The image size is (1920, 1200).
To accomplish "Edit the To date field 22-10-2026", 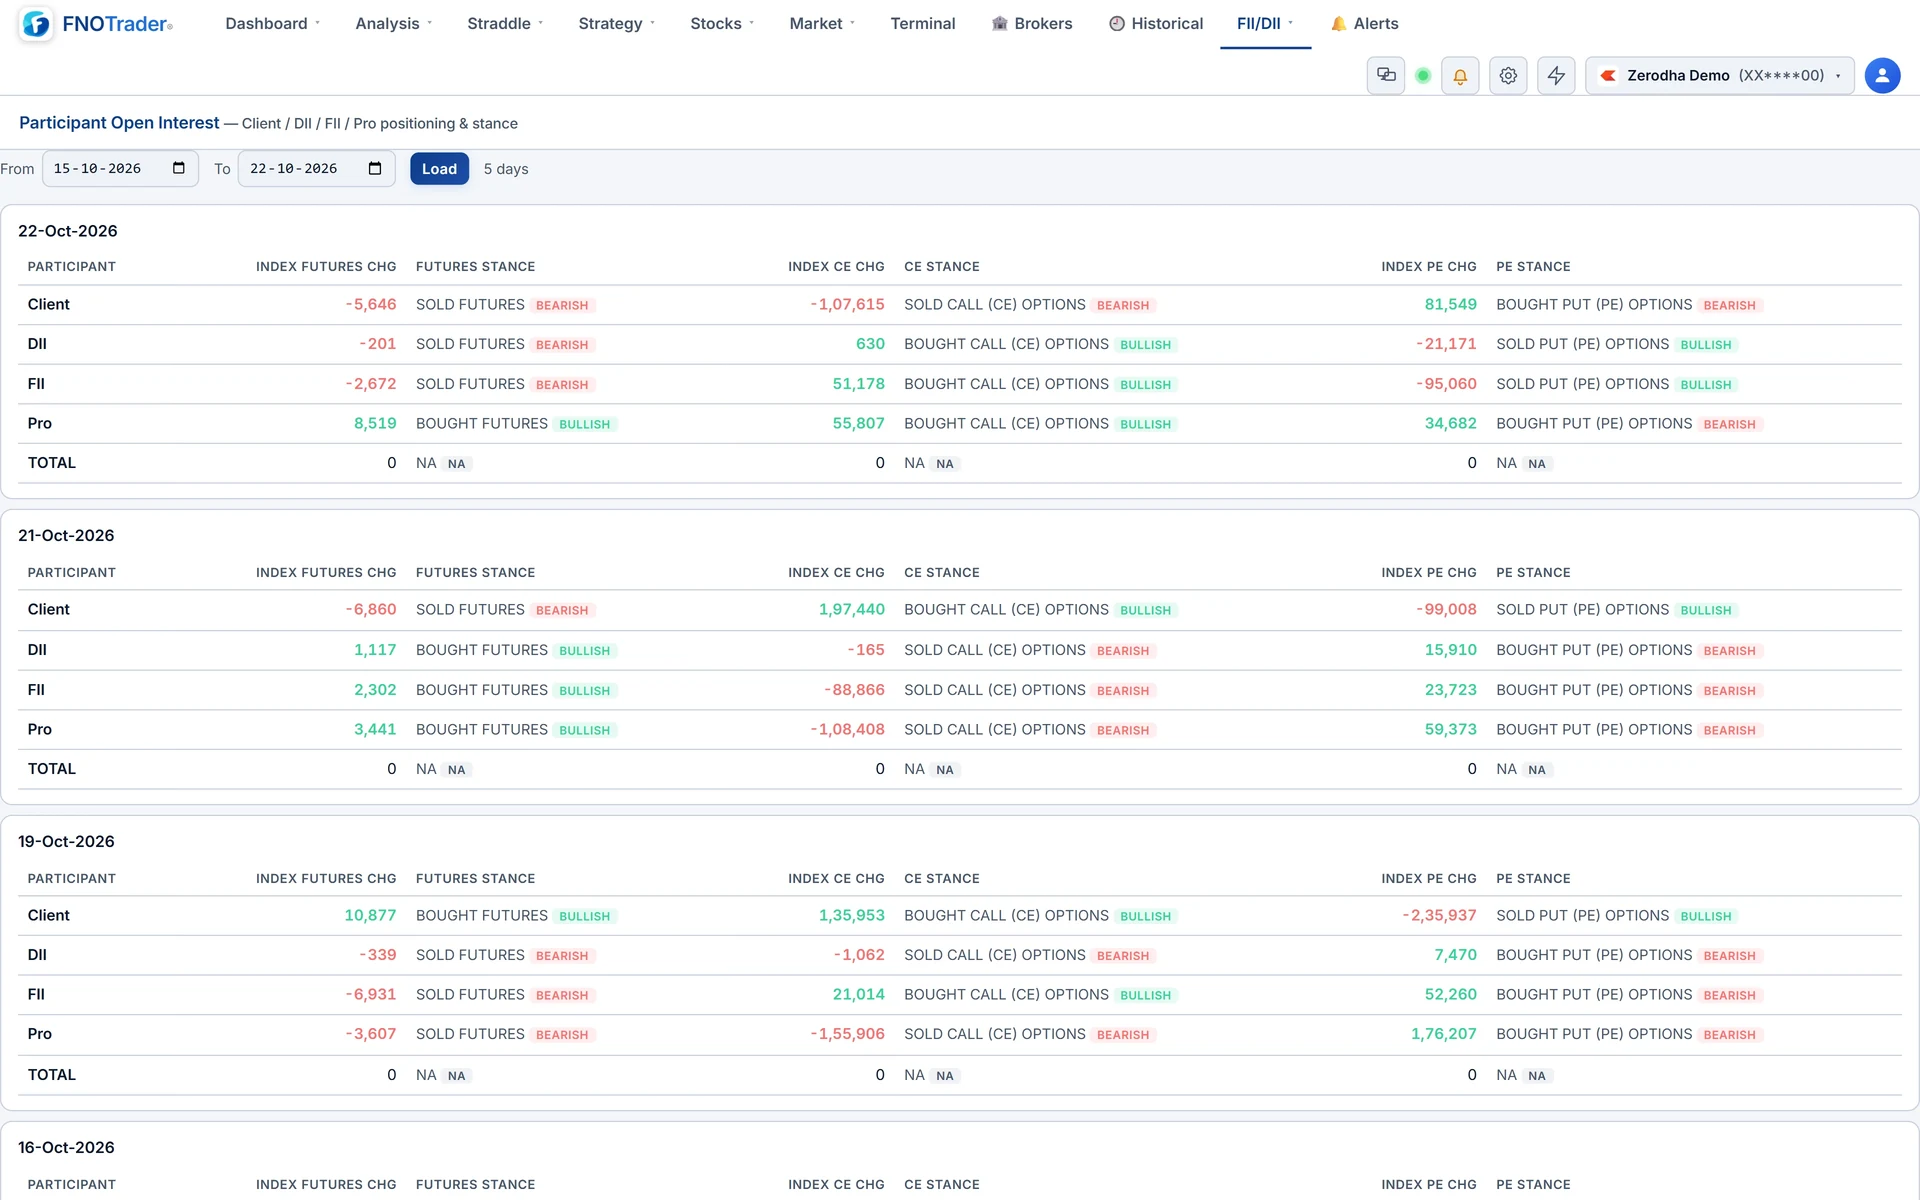I will (x=316, y=168).
